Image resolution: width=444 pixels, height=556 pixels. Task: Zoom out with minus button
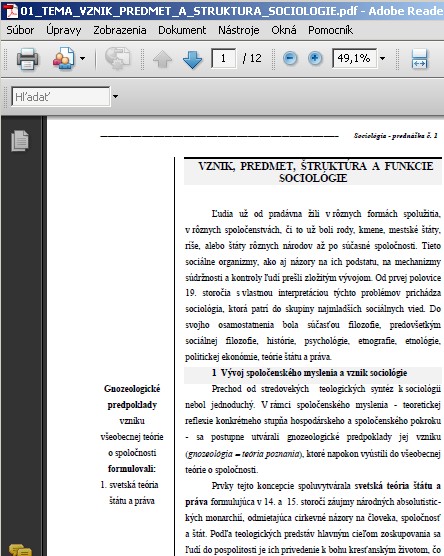click(x=290, y=58)
